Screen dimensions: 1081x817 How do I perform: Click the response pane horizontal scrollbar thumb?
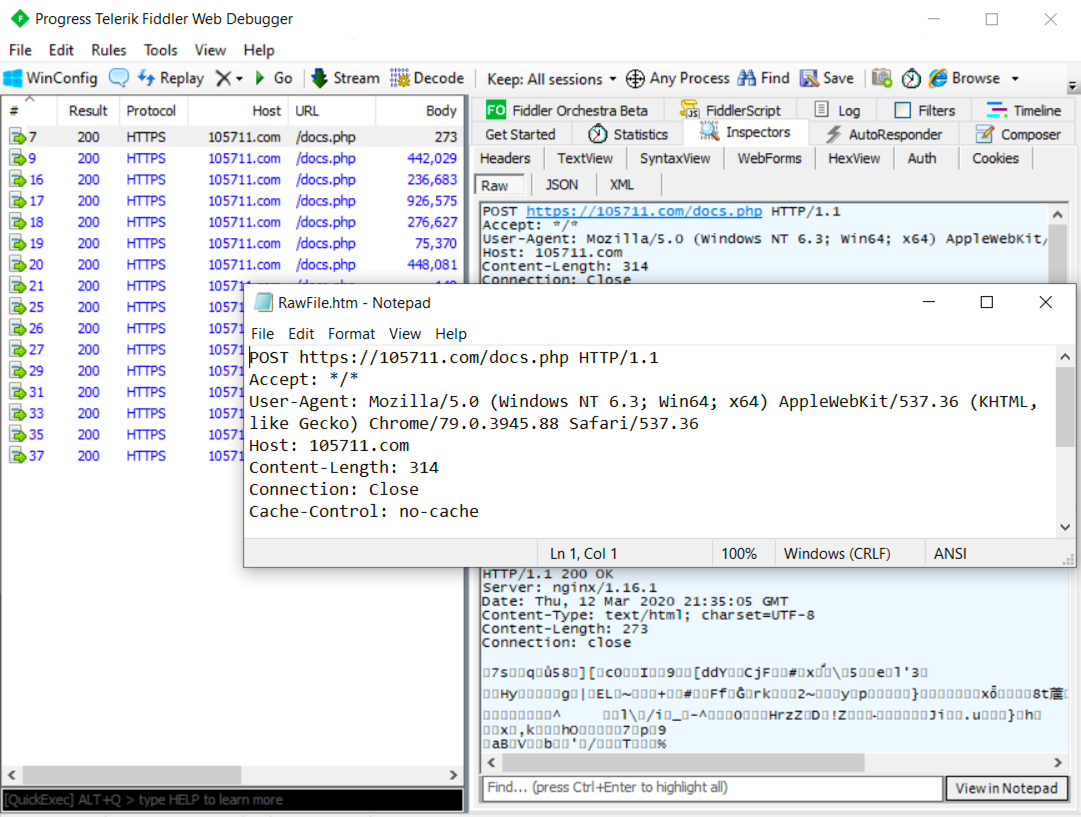(x=683, y=763)
